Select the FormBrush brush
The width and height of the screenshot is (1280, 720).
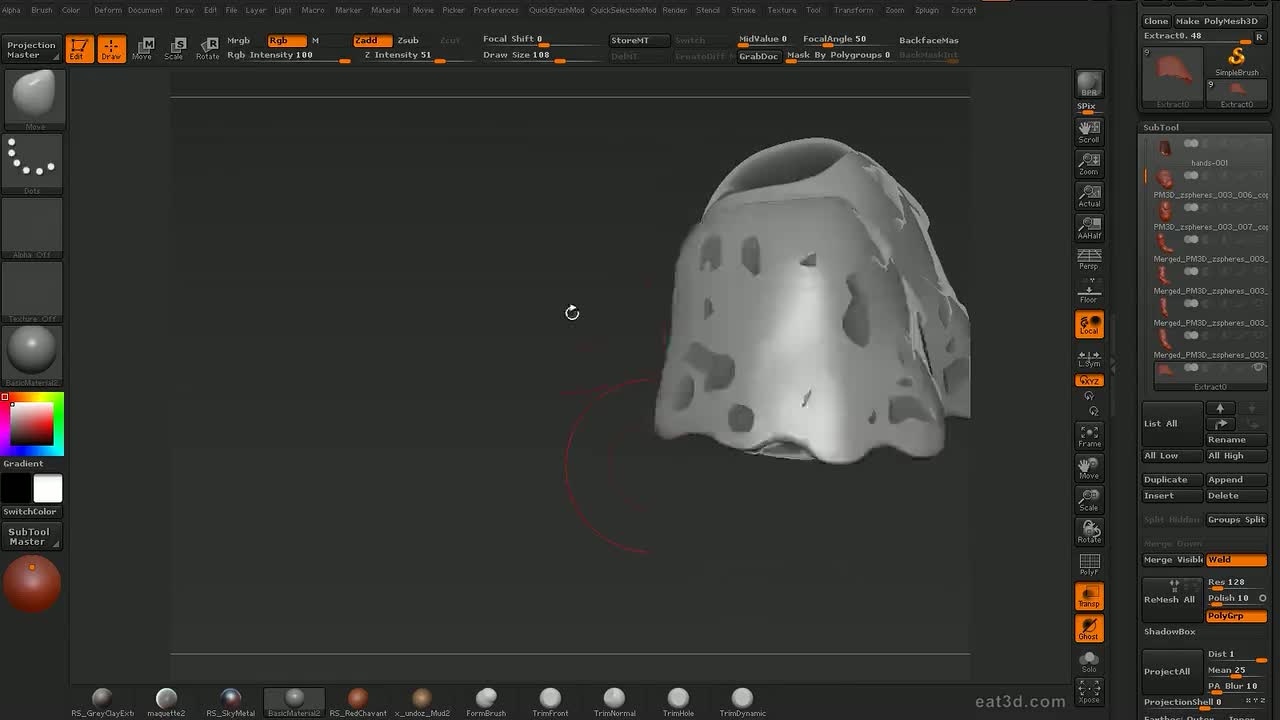[x=486, y=702]
